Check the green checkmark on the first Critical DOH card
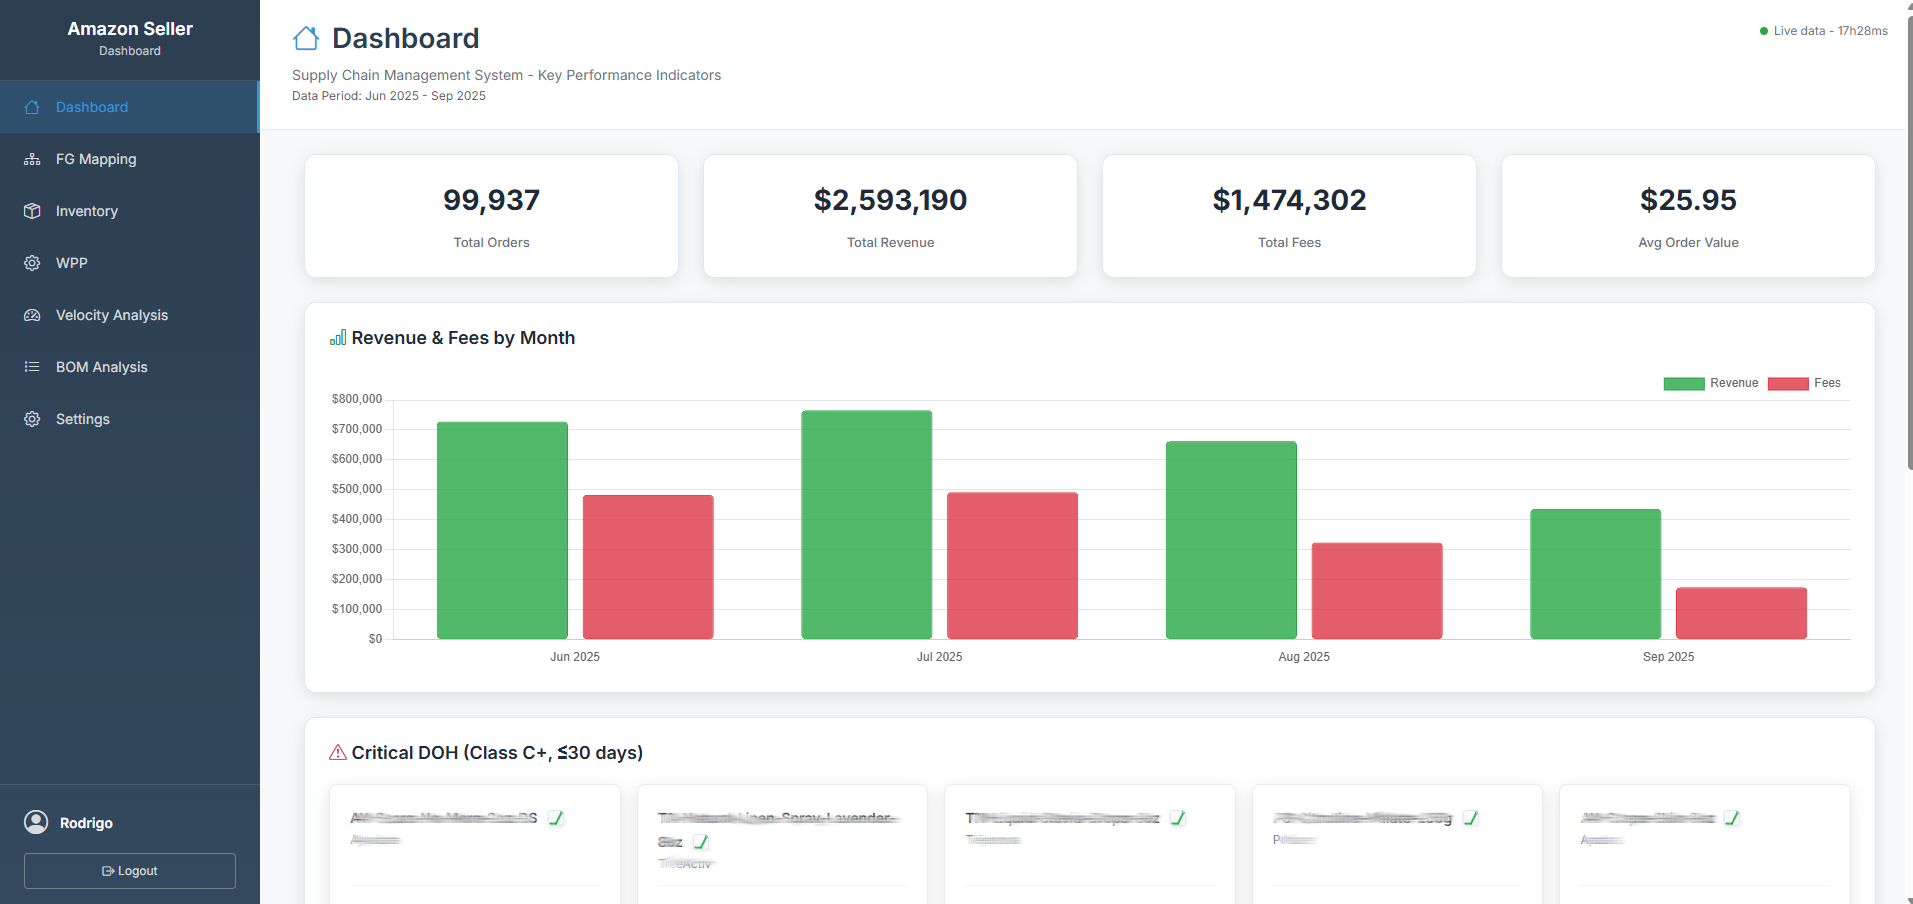 click(x=557, y=818)
